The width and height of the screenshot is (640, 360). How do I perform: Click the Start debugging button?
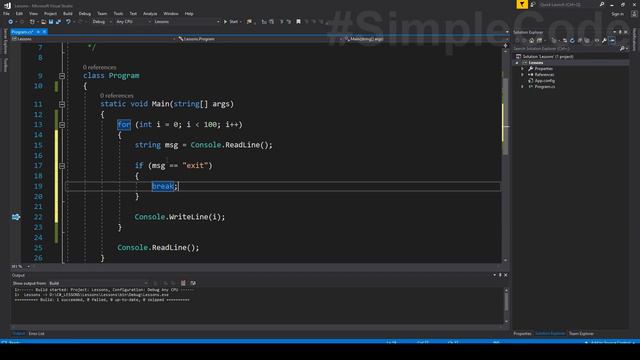pyautogui.click(x=231, y=22)
